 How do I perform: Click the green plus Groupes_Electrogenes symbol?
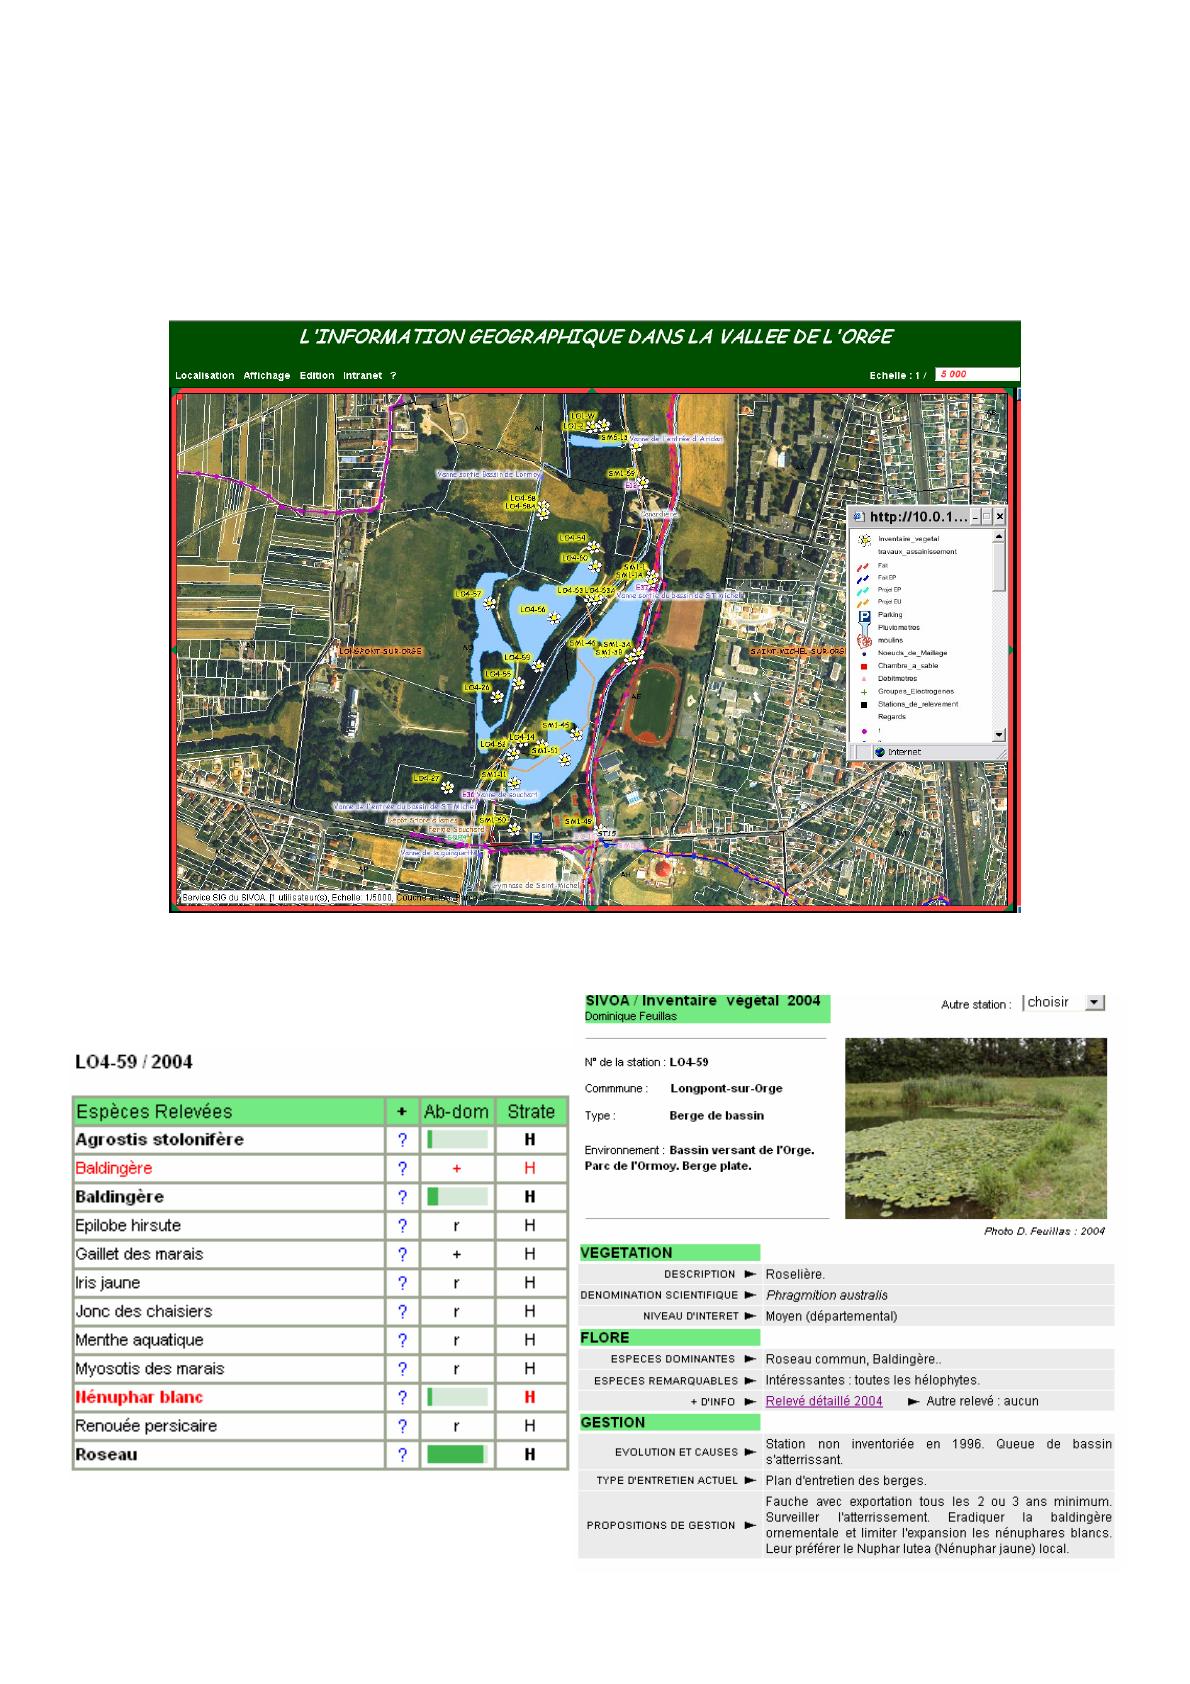(x=864, y=691)
